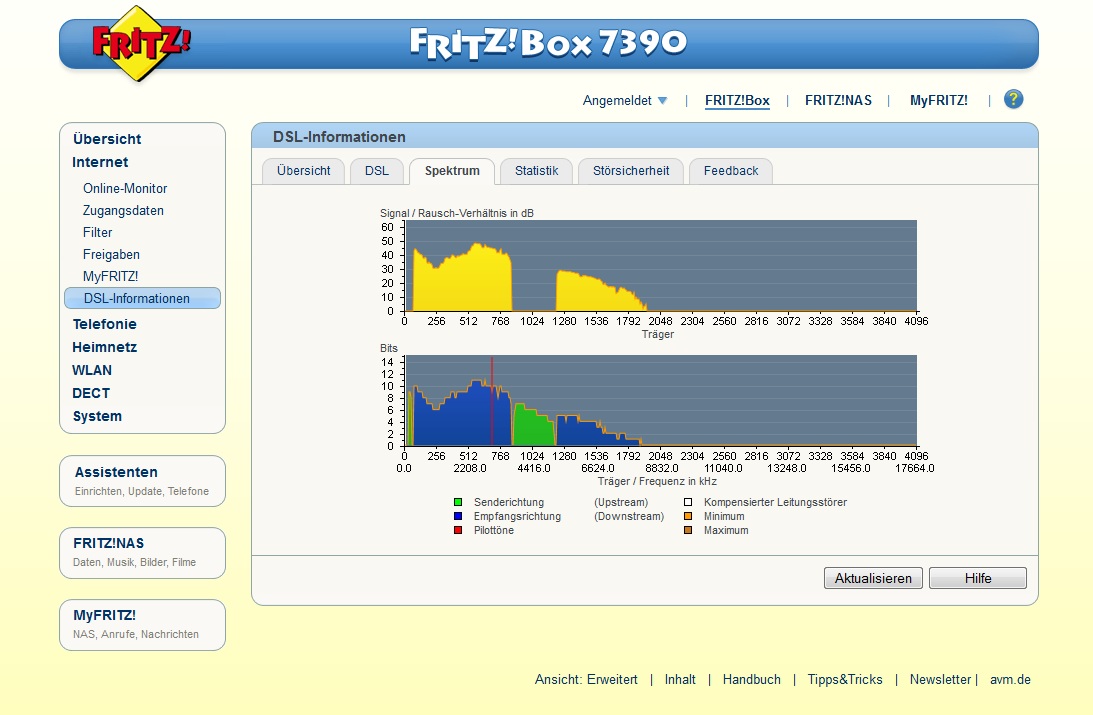Open the MyFRITZ! header link
This screenshot has width=1093, height=715.
(938, 100)
